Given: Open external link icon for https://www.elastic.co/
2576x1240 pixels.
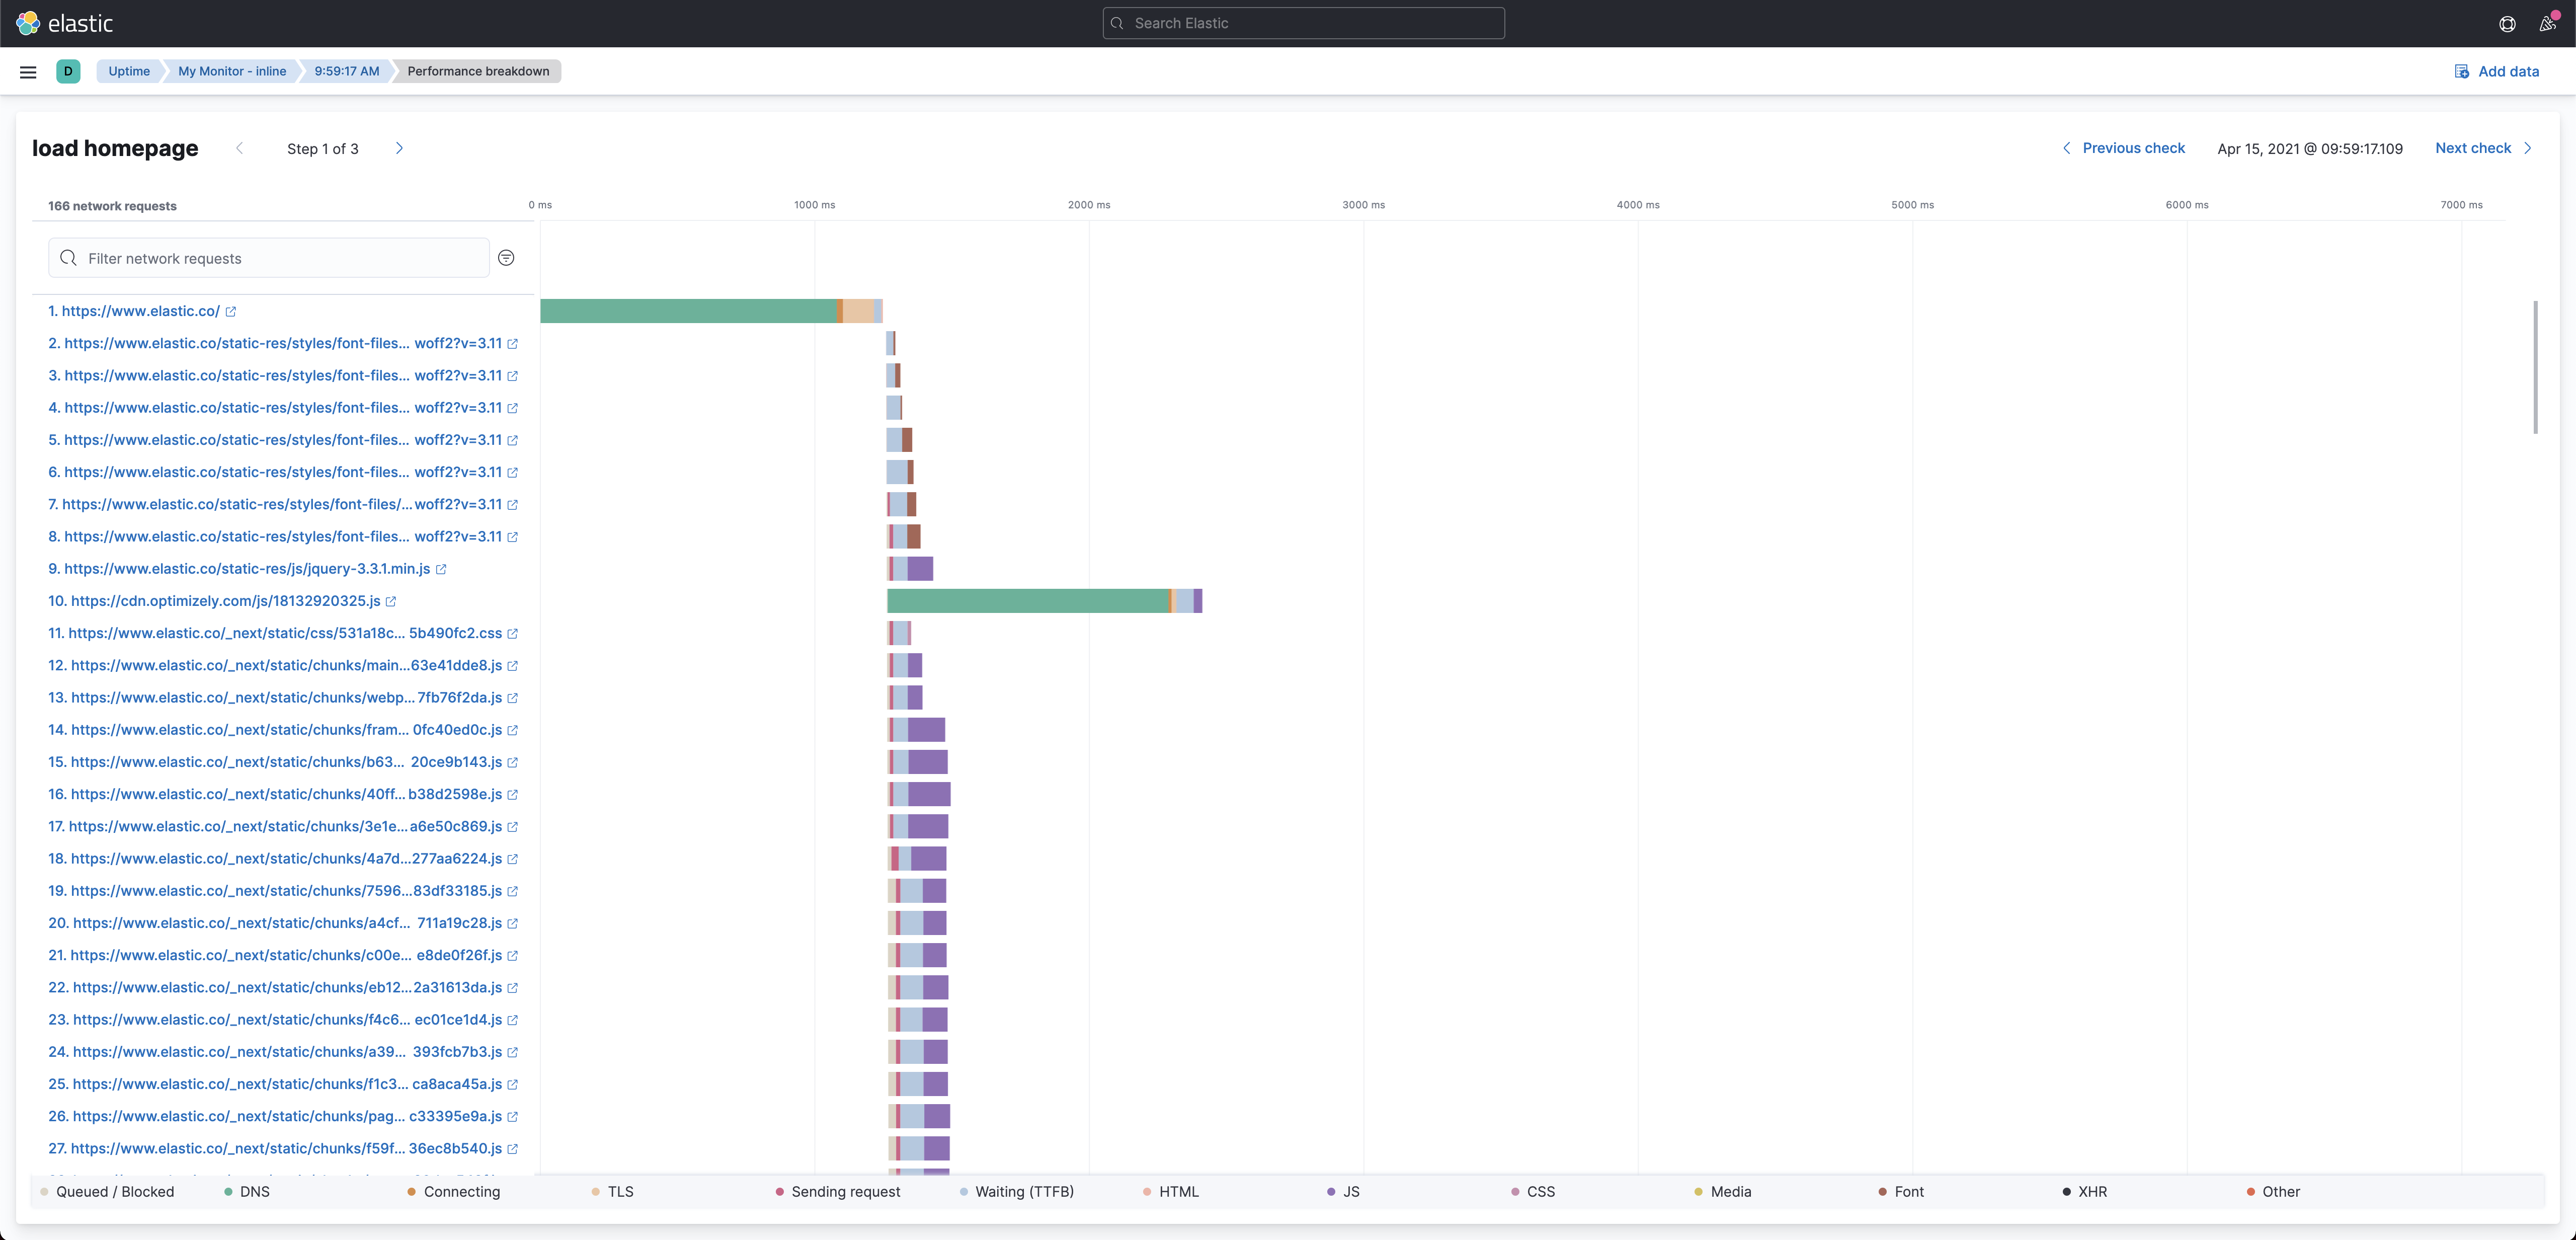Looking at the screenshot, I should [x=231, y=312].
